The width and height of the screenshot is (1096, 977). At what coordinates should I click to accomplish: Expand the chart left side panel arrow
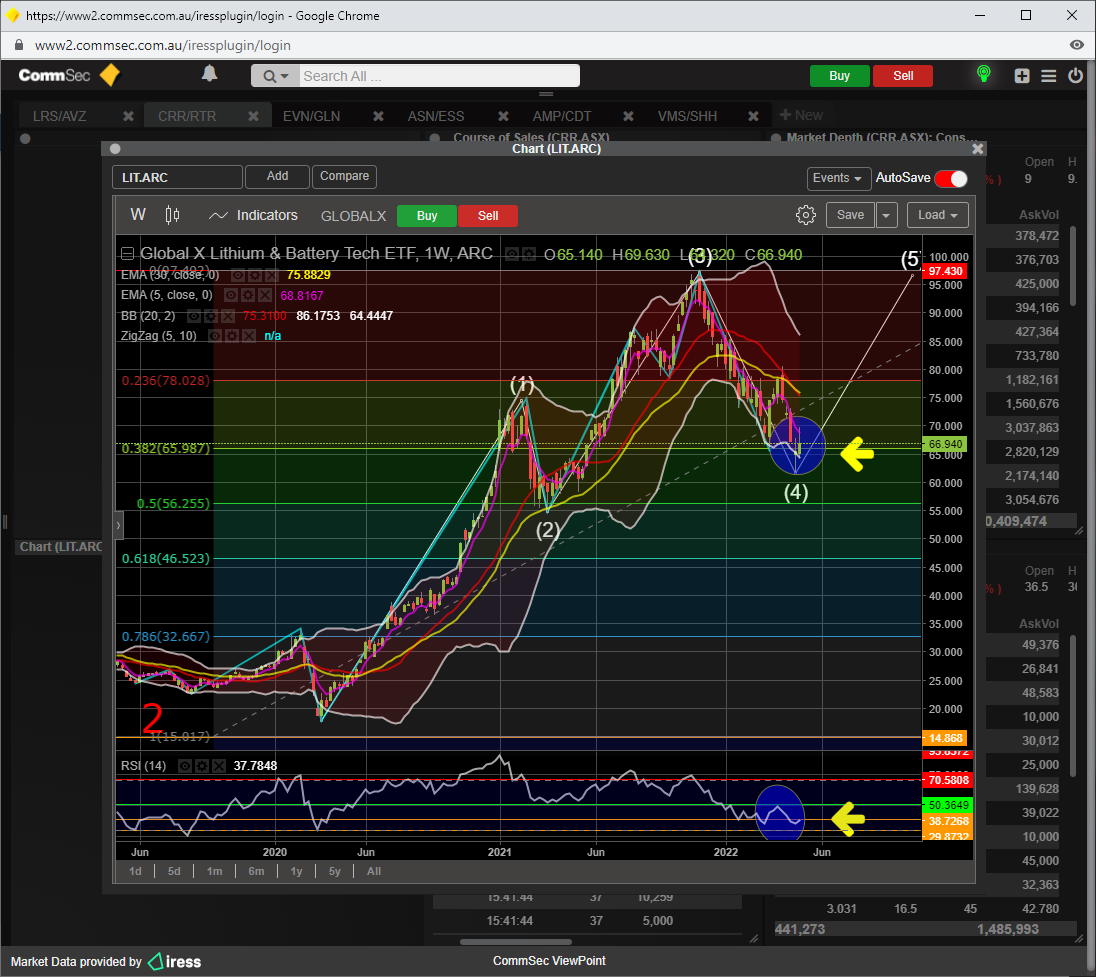point(119,525)
